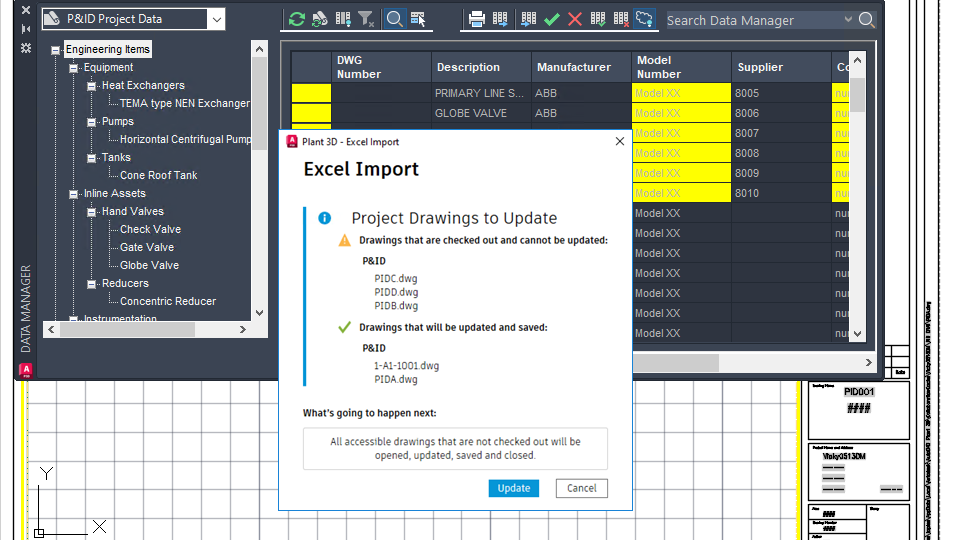Image resolution: width=960 pixels, height=540 pixels.
Task: Click the yellow Model XX cell in supplier 8005 row
Action: 681,93
